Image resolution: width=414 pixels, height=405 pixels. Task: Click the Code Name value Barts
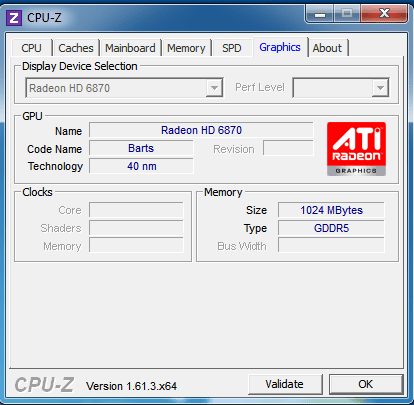(141, 148)
